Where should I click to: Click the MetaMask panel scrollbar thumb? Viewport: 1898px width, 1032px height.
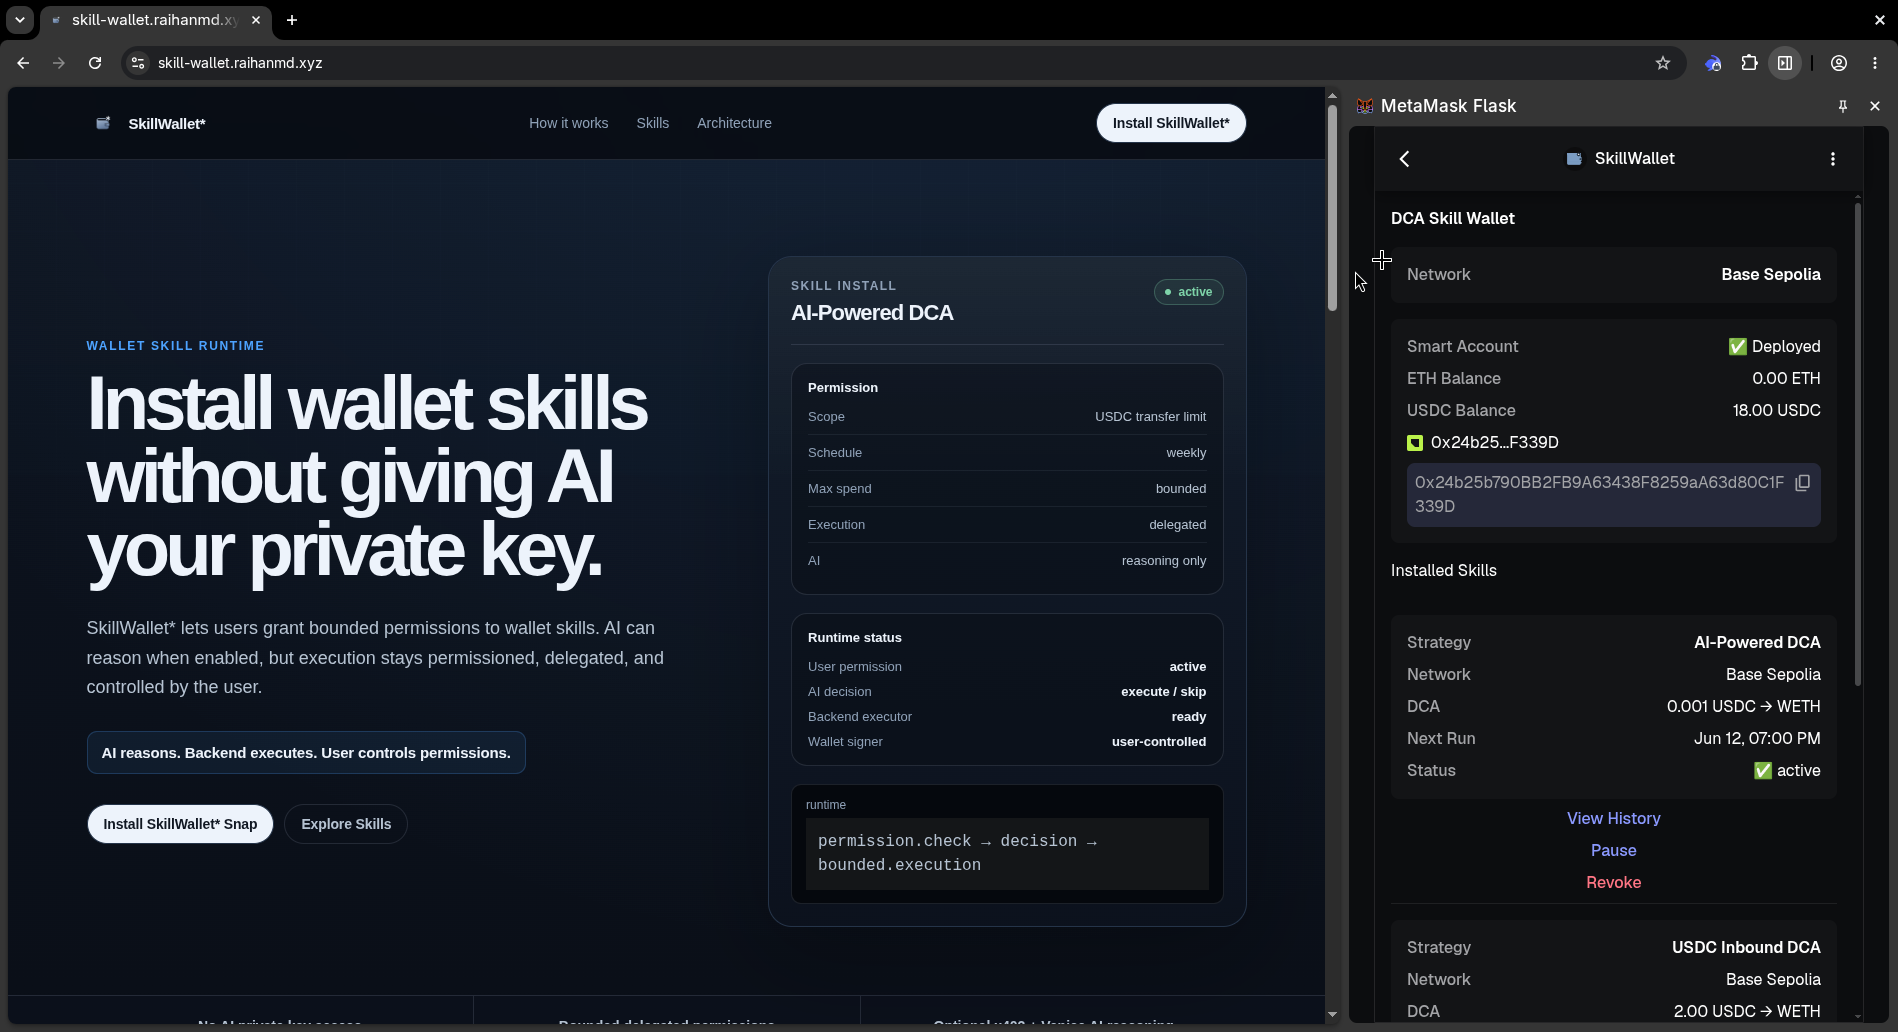tap(1858, 444)
